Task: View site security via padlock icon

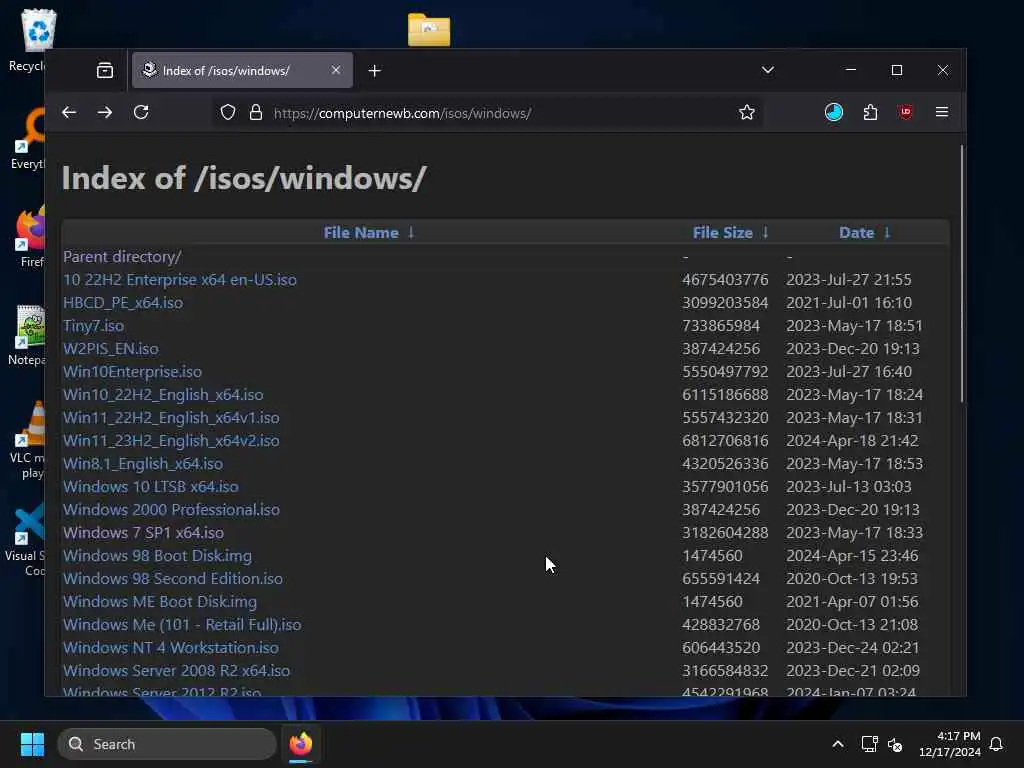Action: (256, 112)
